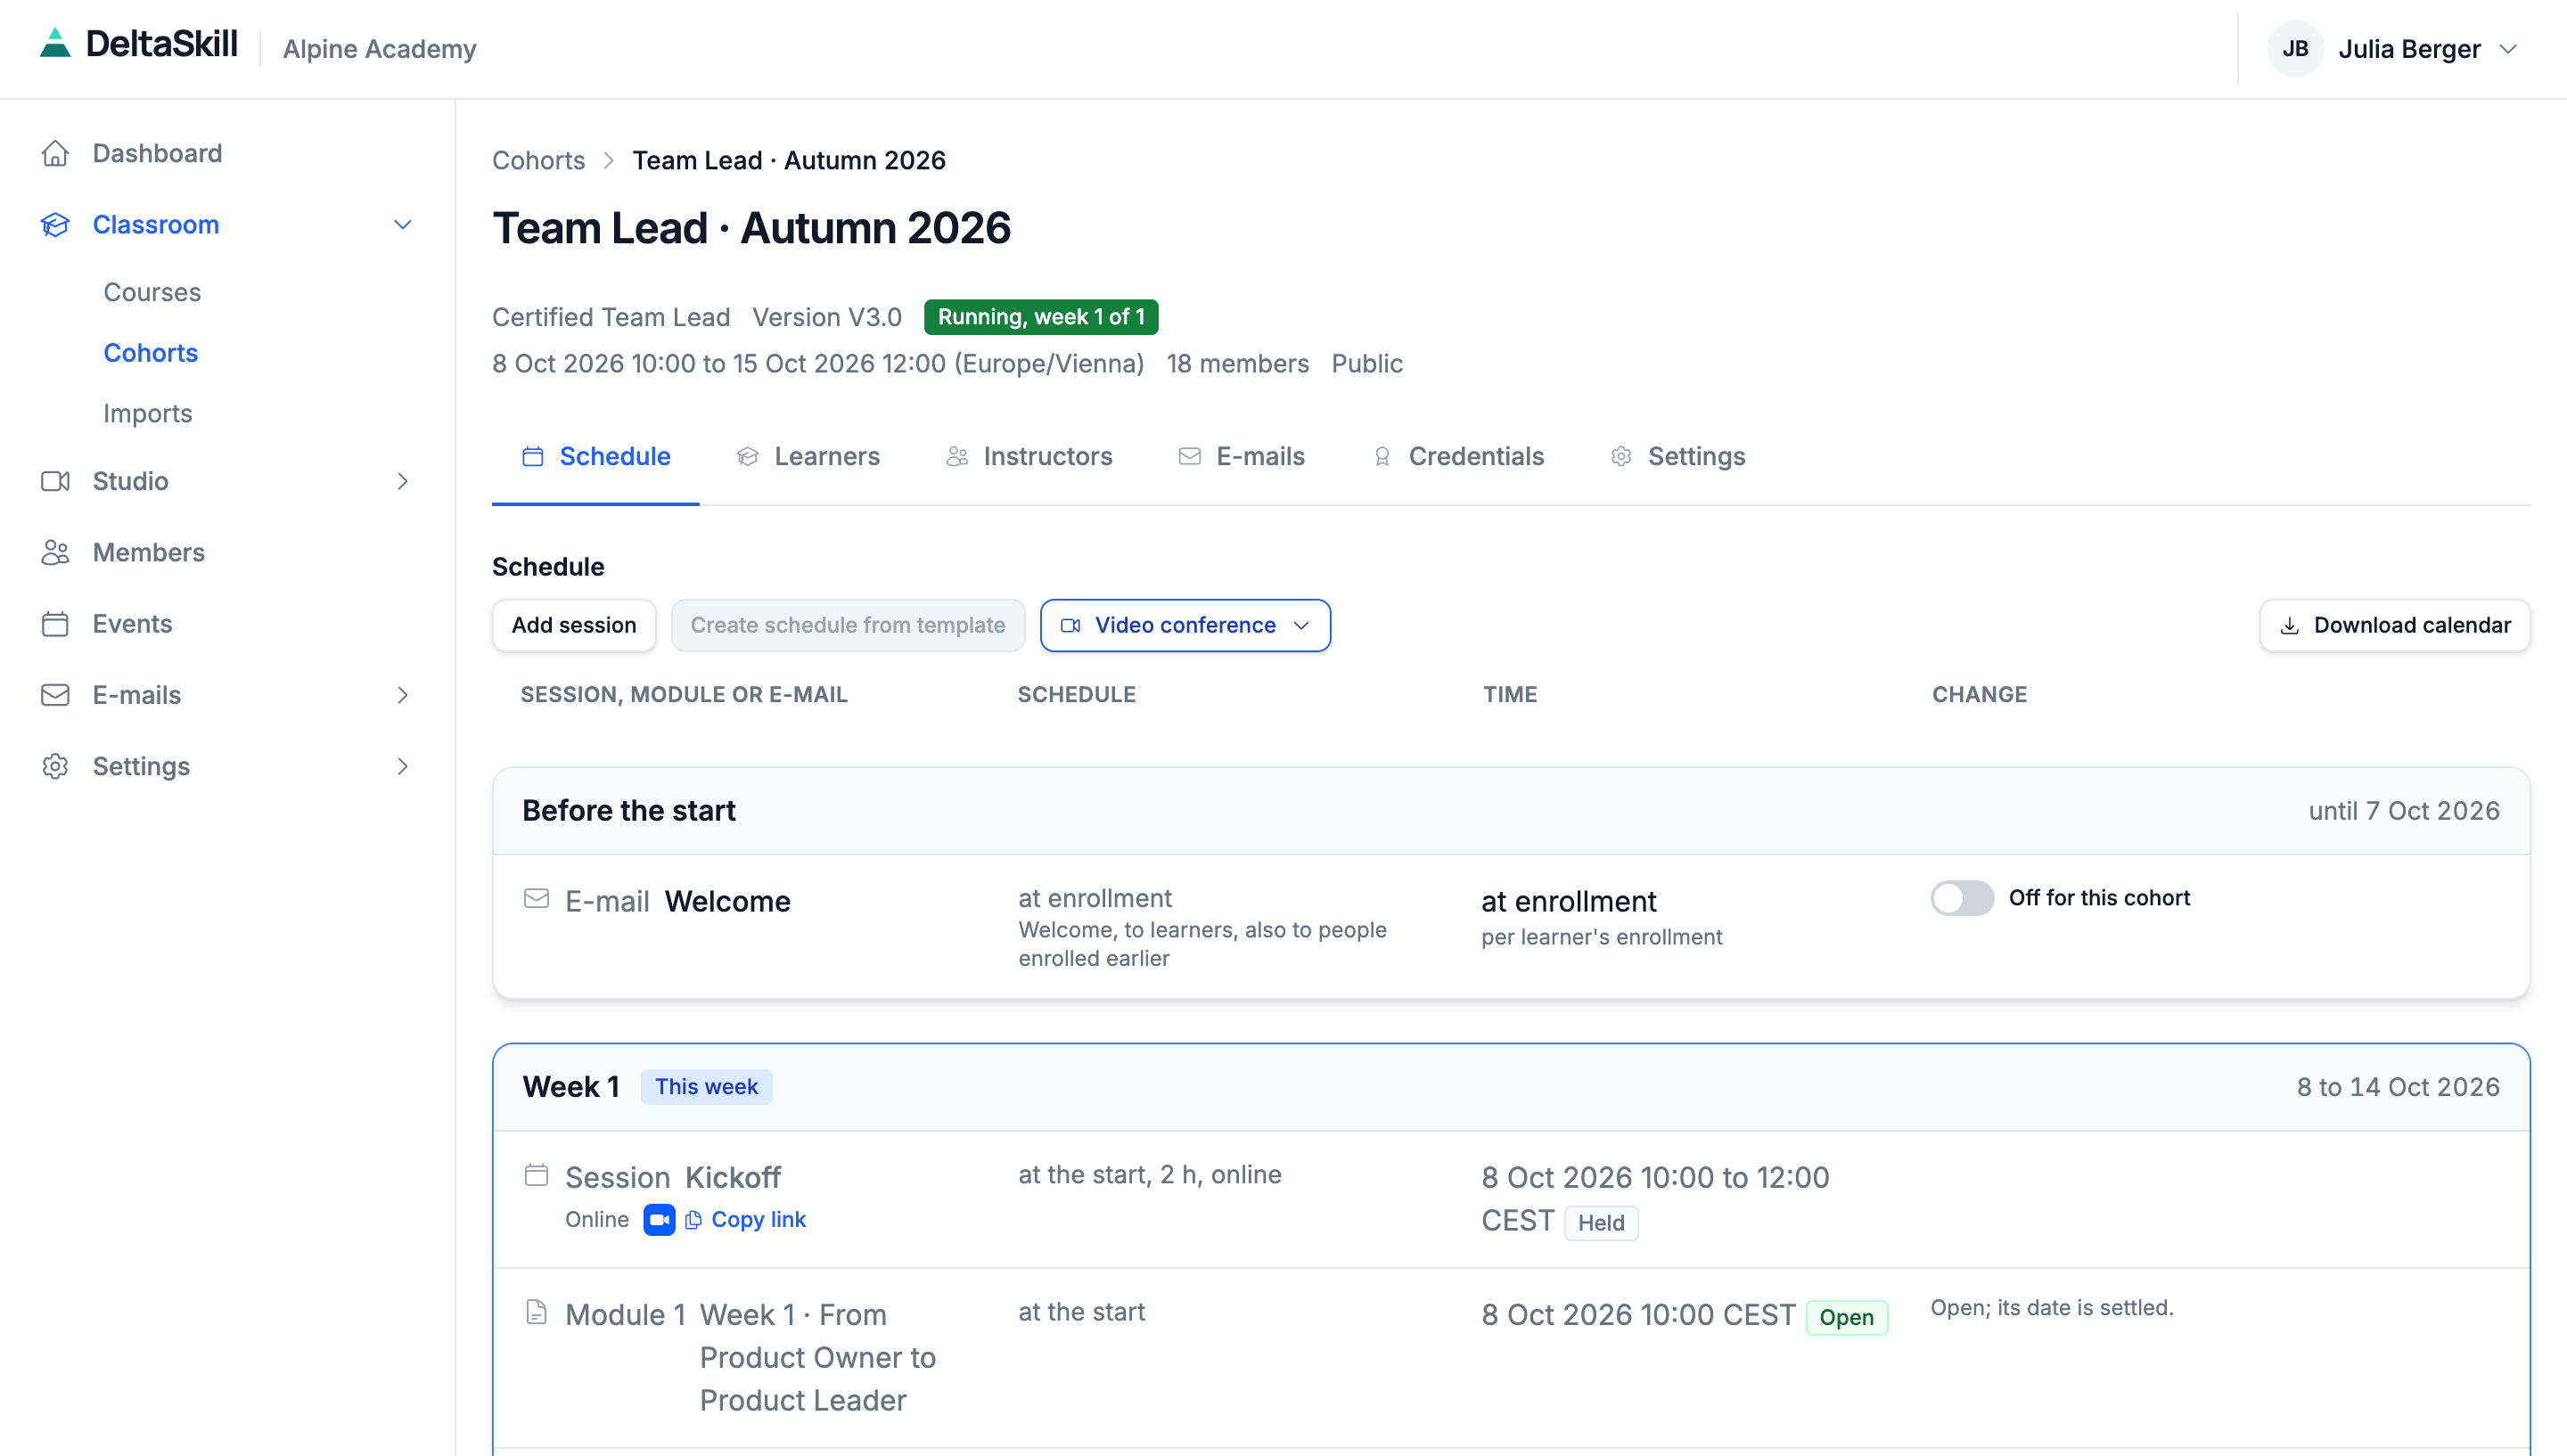The height and width of the screenshot is (1456, 2567).
Task: Go to Cohorts in the breadcrumb
Action: 538,160
